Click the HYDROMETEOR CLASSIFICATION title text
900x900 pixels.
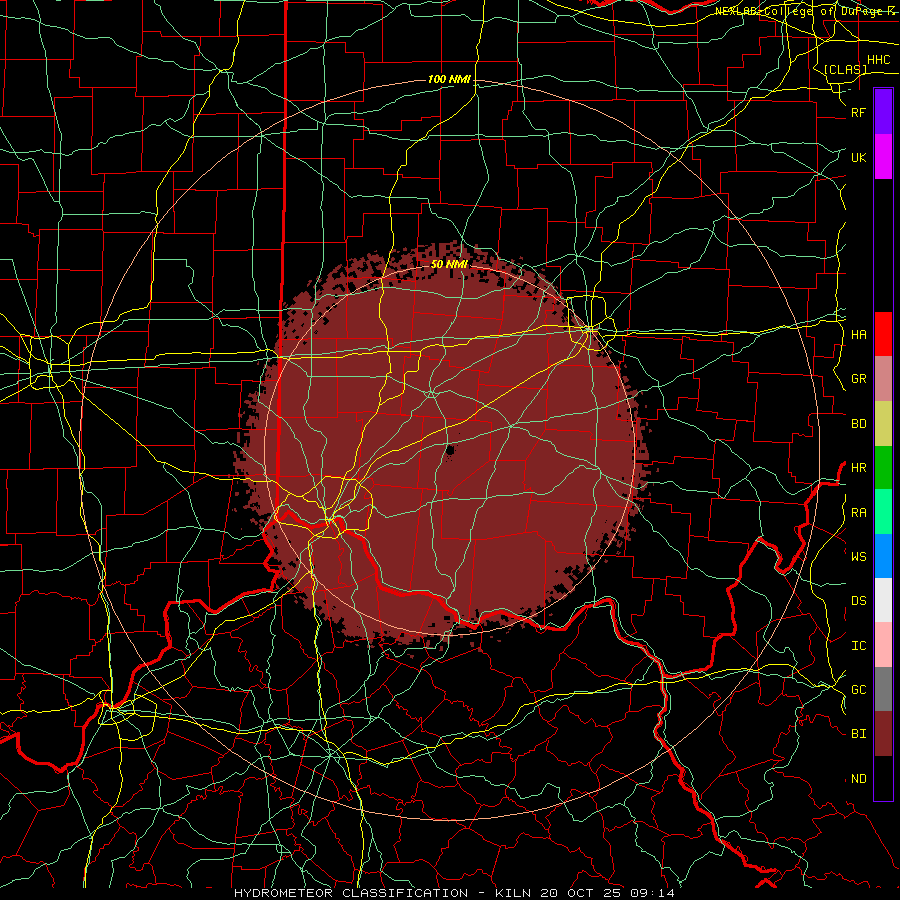351,893
